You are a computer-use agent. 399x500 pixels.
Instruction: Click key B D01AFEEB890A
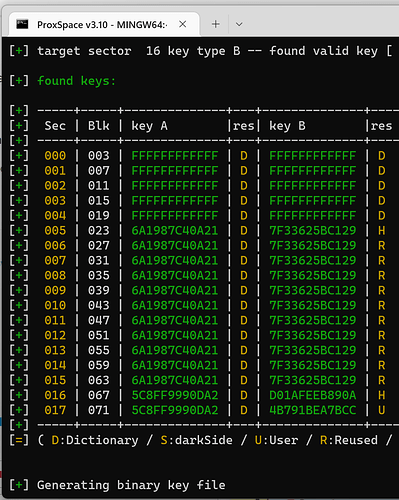(x=313, y=395)
